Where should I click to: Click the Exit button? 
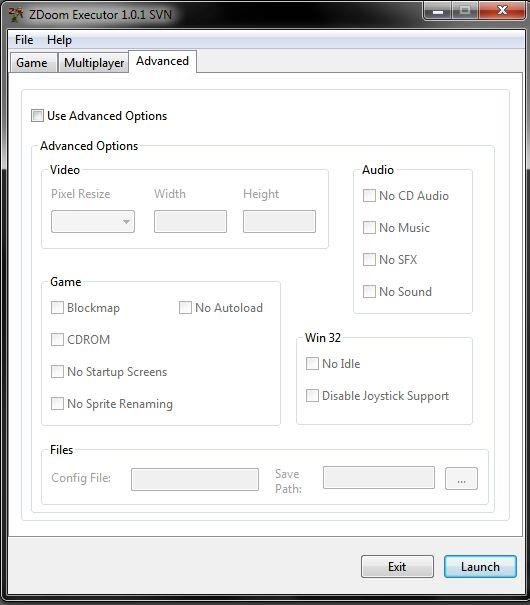click(x=397, y=566)
